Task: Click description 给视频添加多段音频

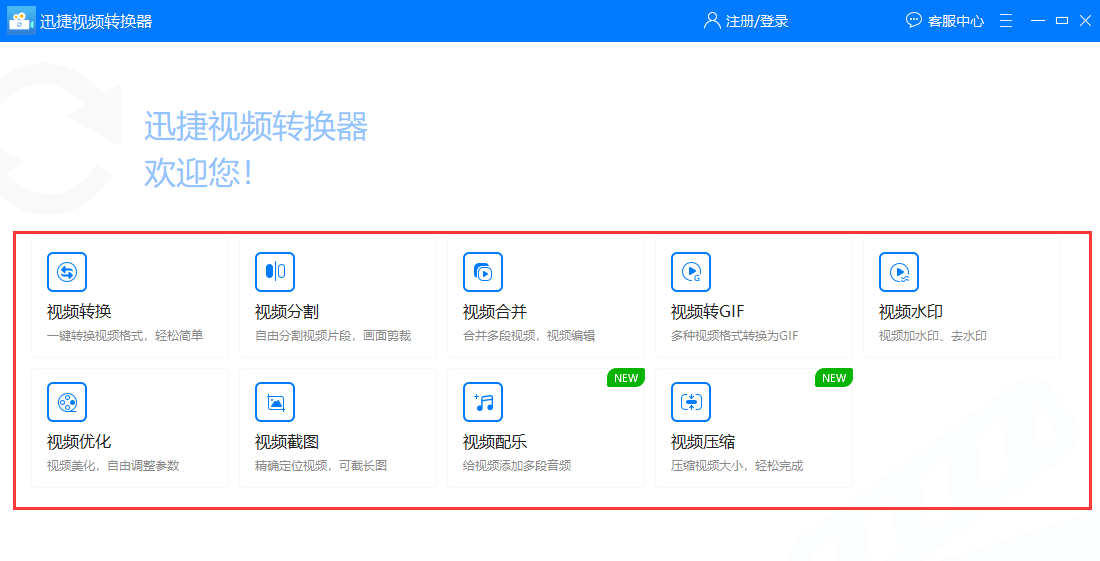Action: (517, 466)
